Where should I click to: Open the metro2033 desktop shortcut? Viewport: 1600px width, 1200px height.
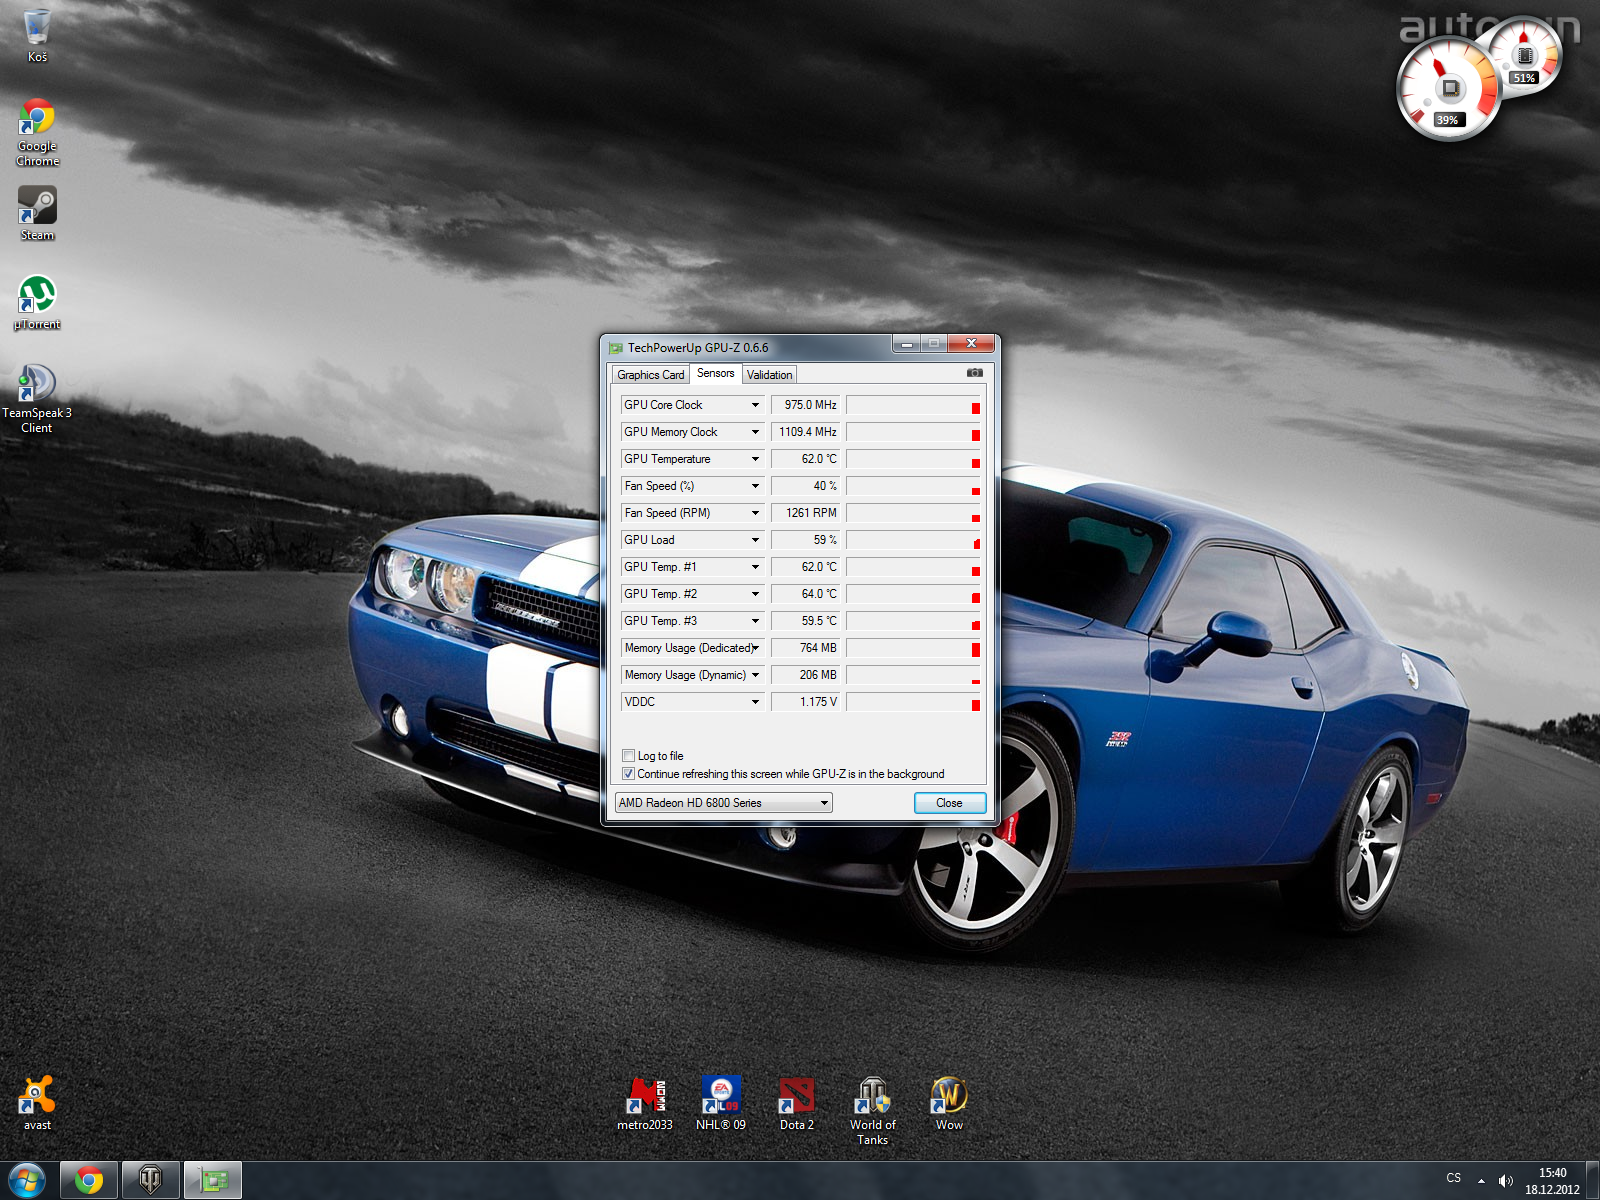[645, 1097]
